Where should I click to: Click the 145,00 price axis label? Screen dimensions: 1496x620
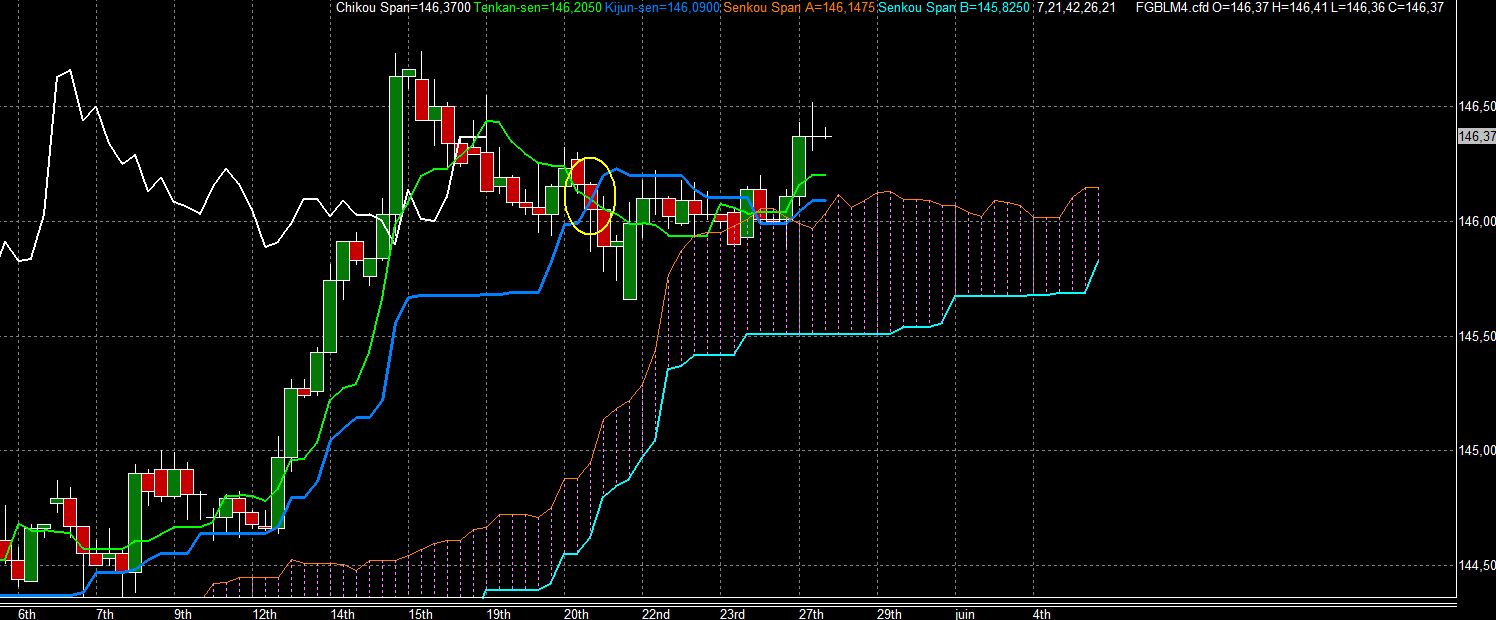[1477, 451]
